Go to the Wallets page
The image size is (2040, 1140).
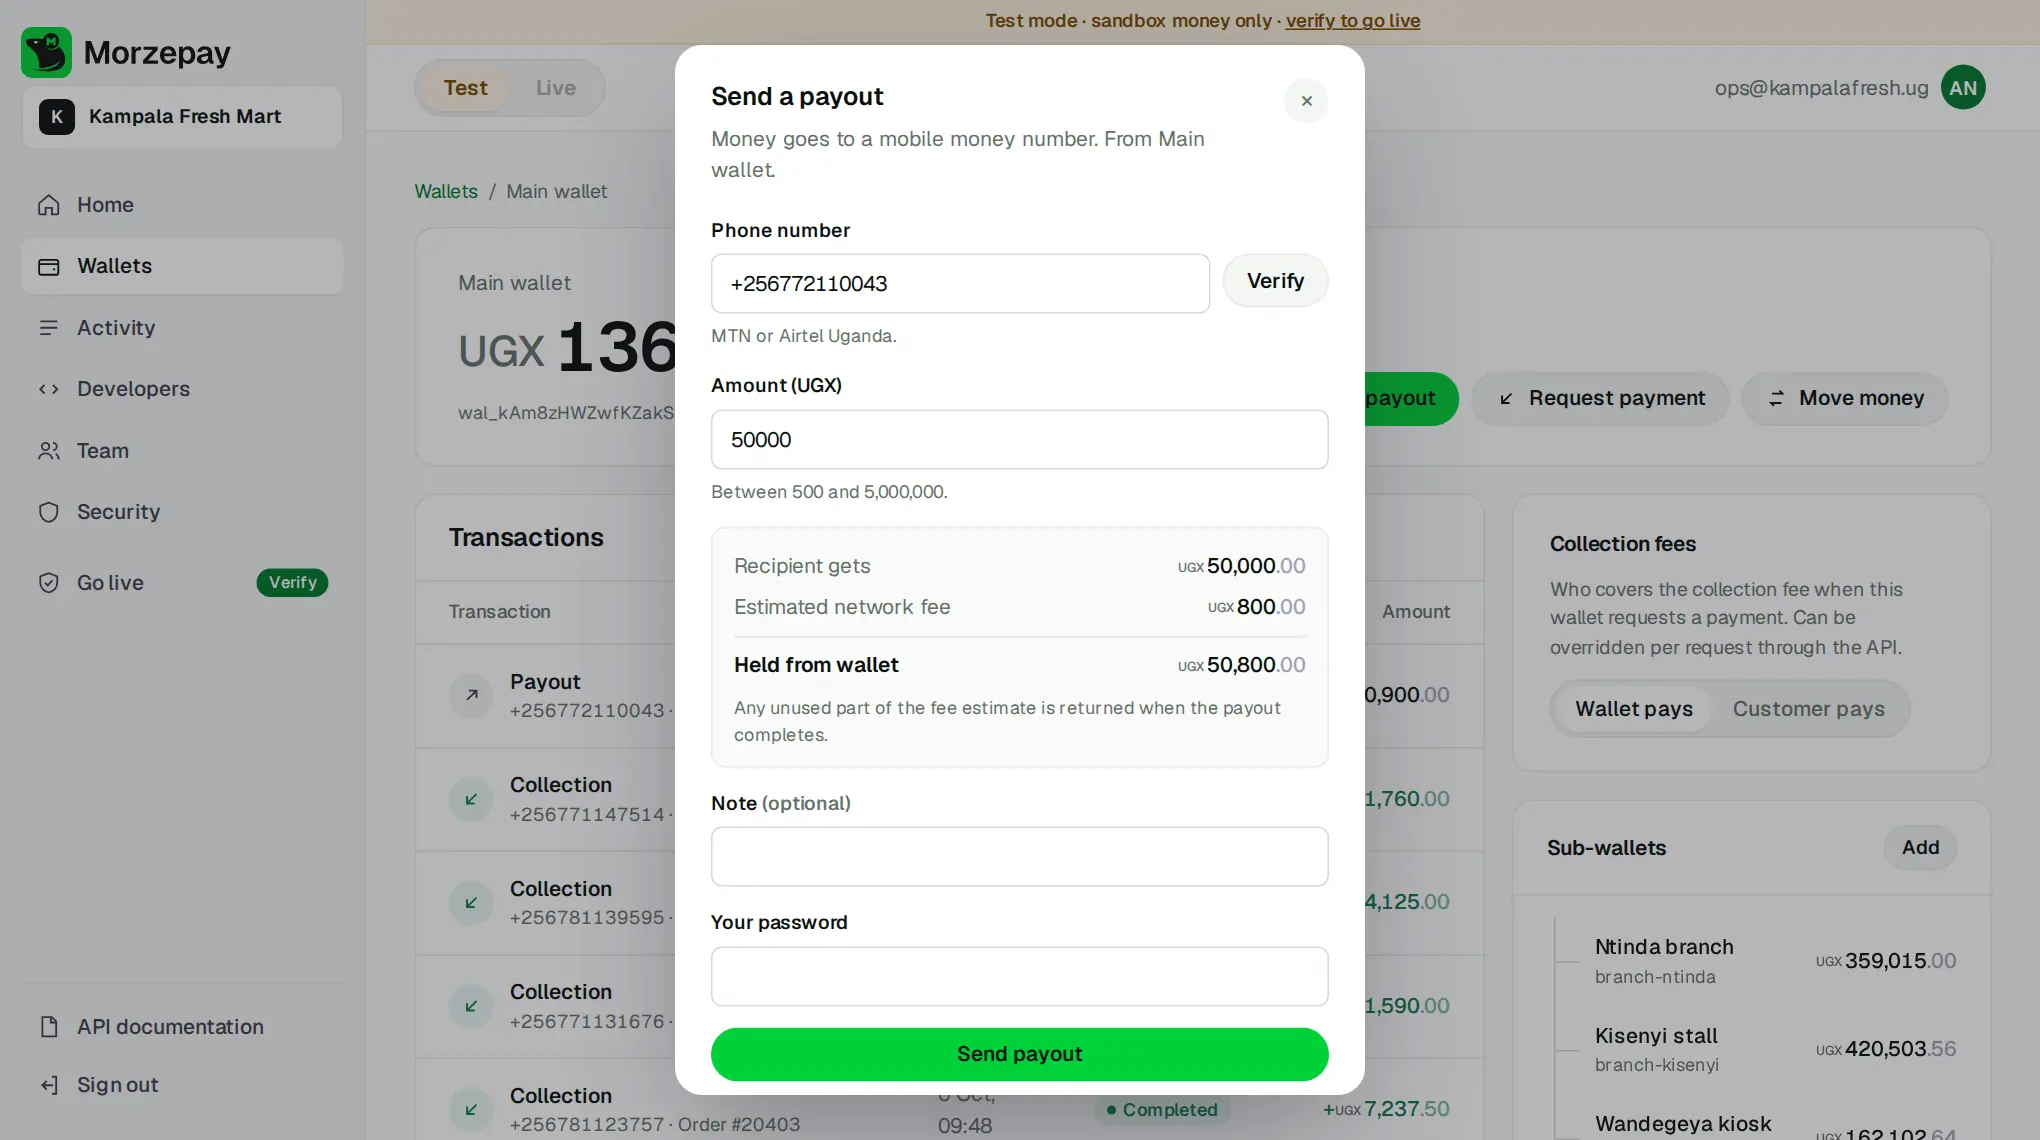(x=182, y=266)
